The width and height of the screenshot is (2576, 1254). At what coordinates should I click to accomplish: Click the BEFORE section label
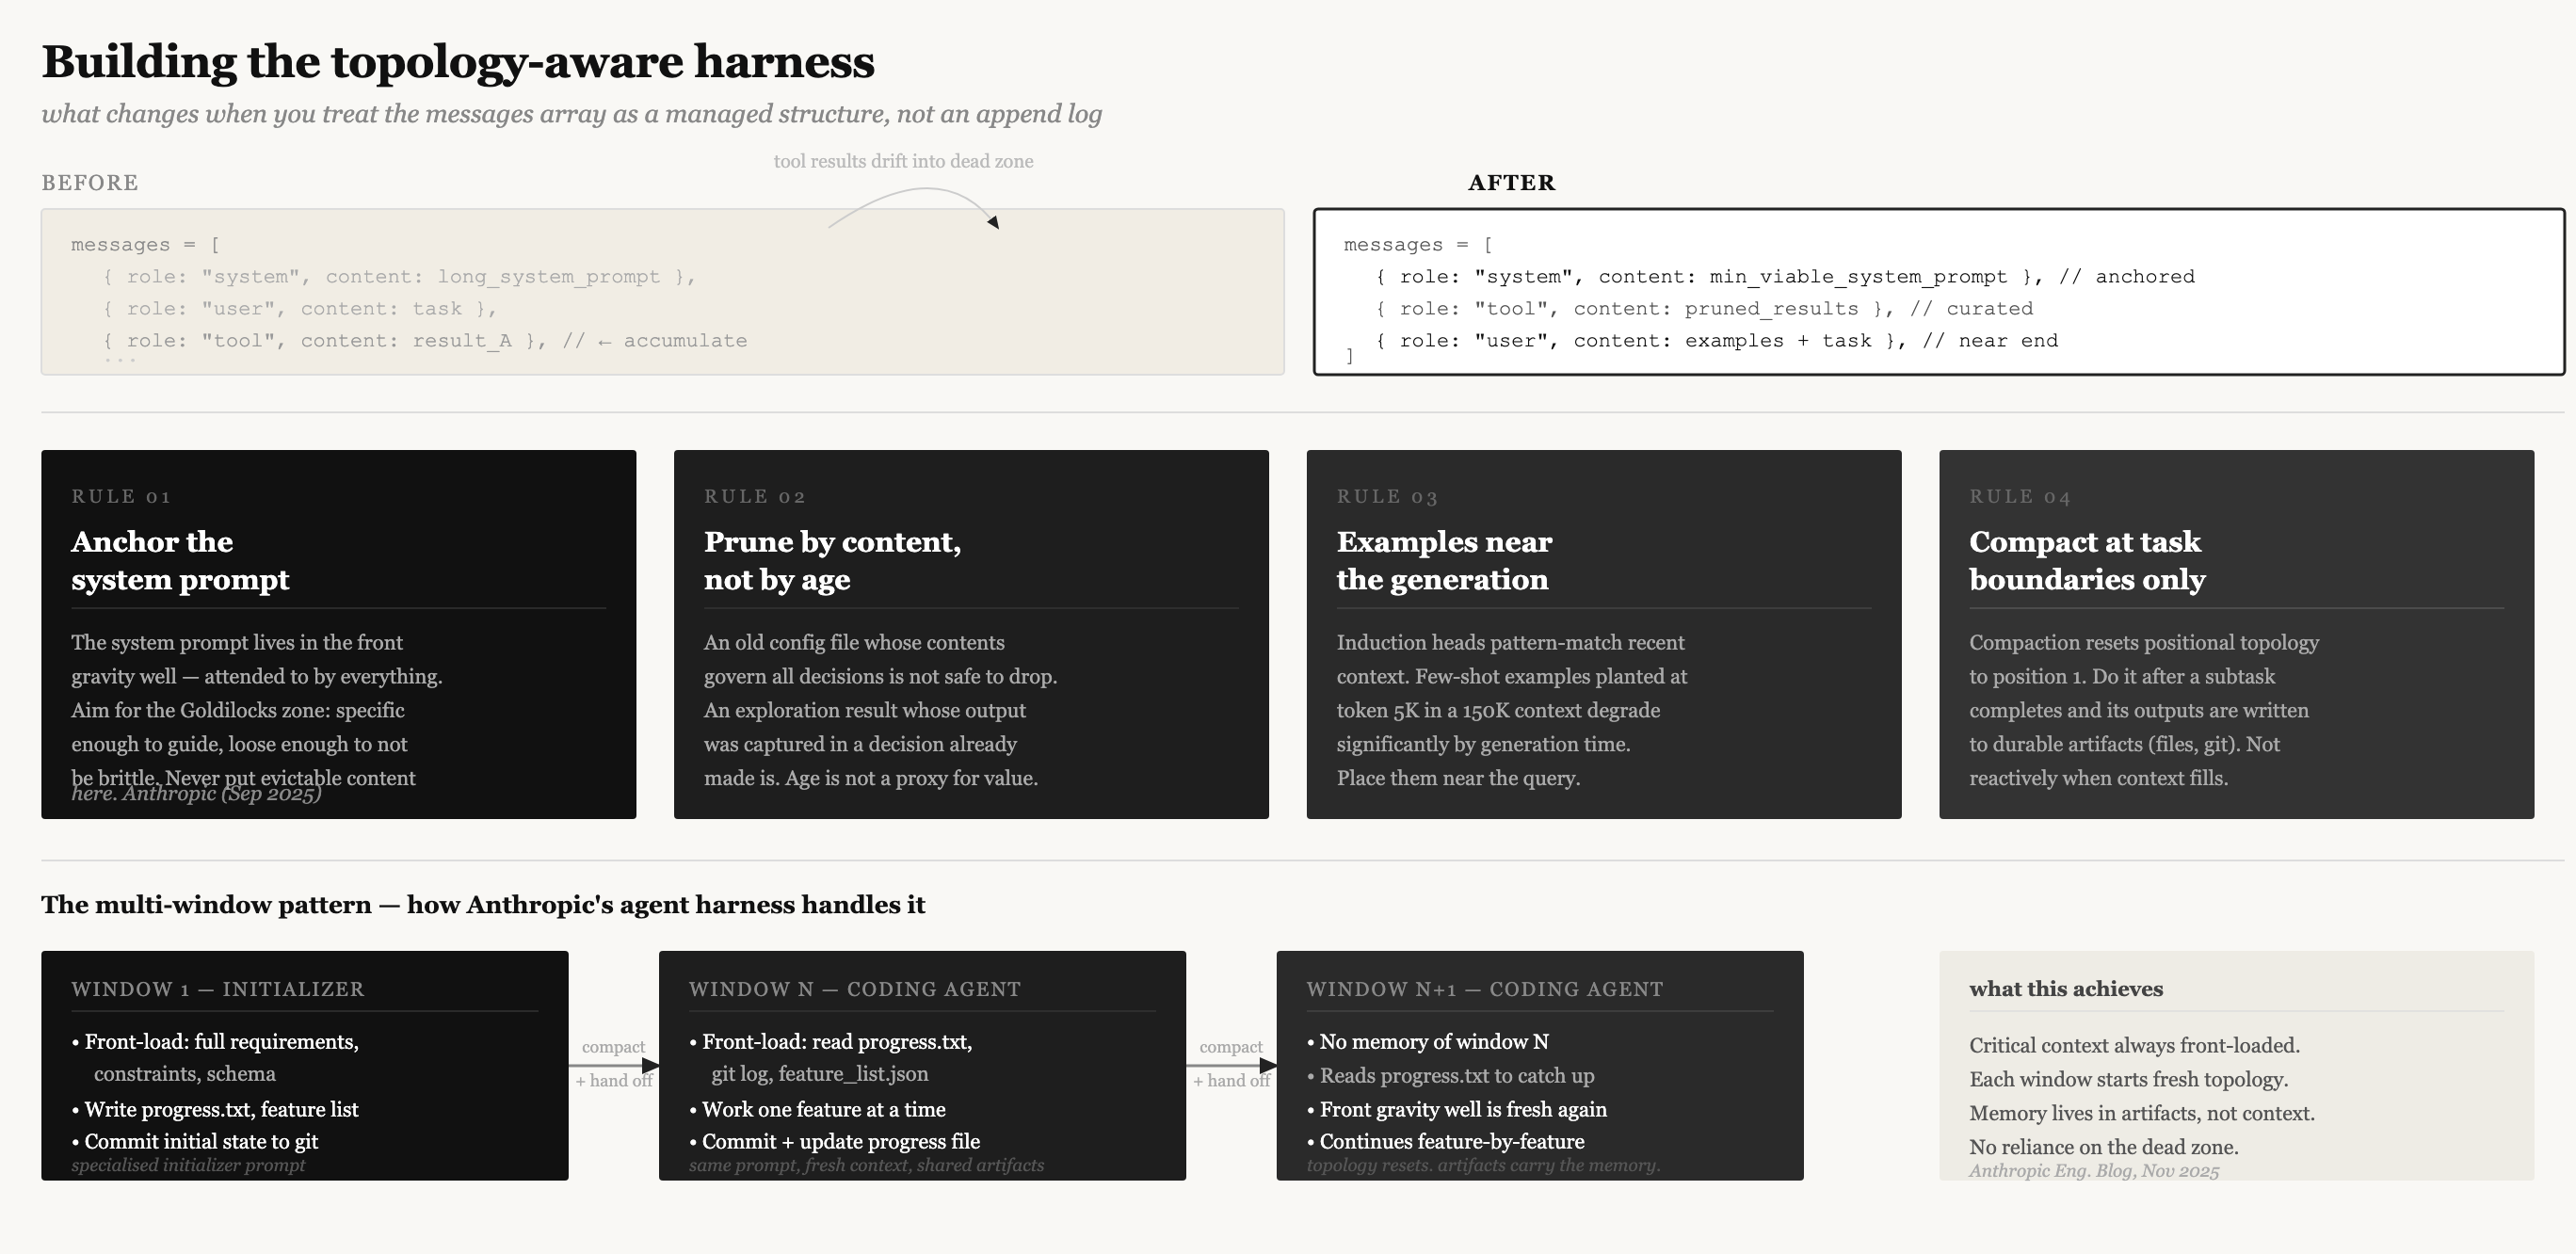pos(90,183)
